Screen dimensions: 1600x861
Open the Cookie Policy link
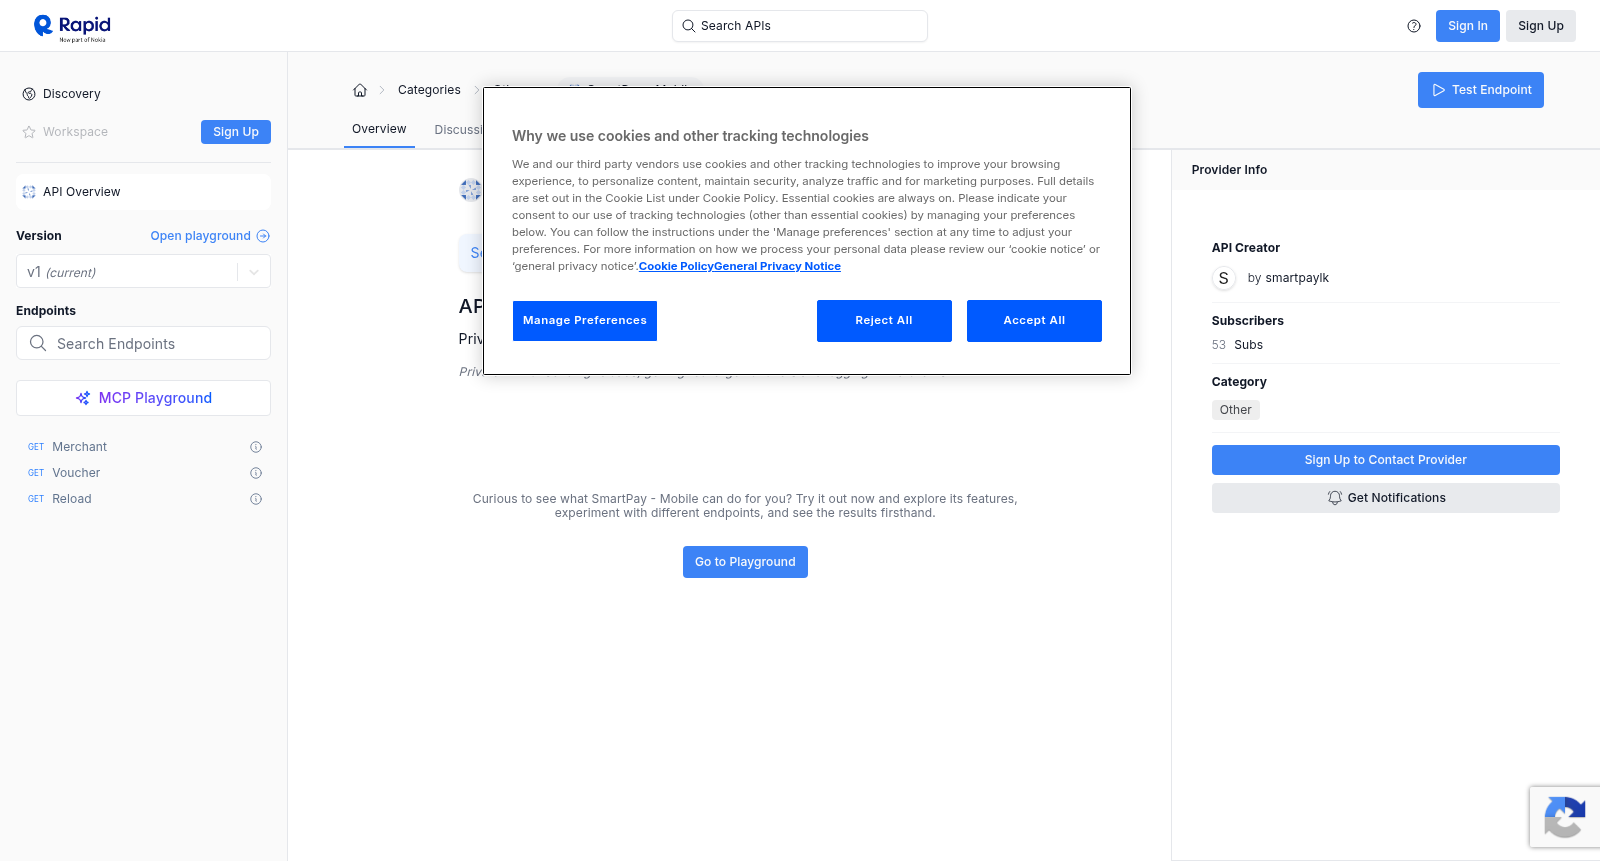pos(676,266)
